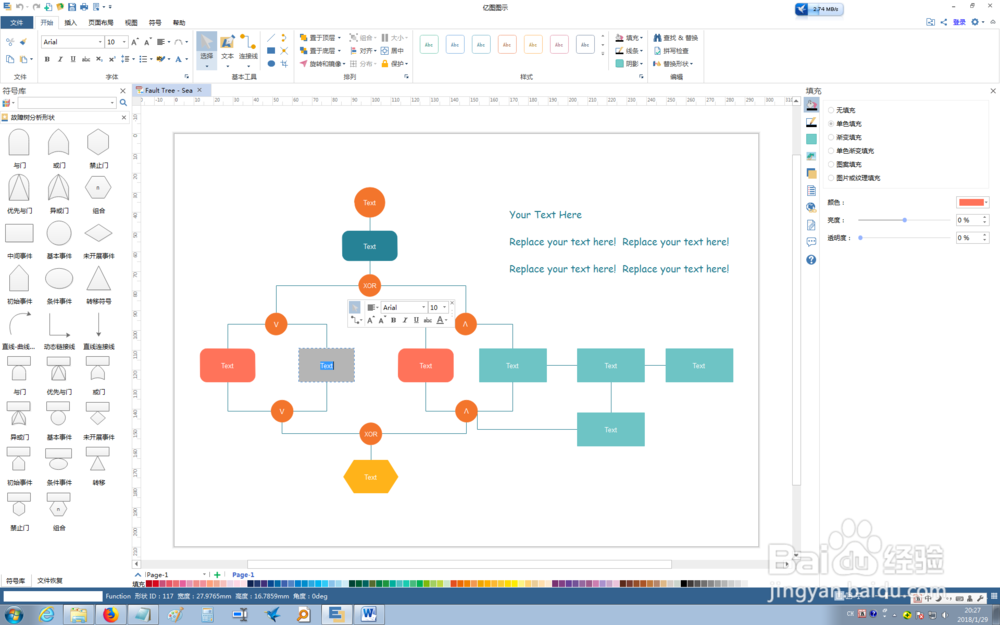Switch to the 页面布局 ribbon tab
The width and height of the screenshot is (1000, 625).
click(x=101, y=22)
